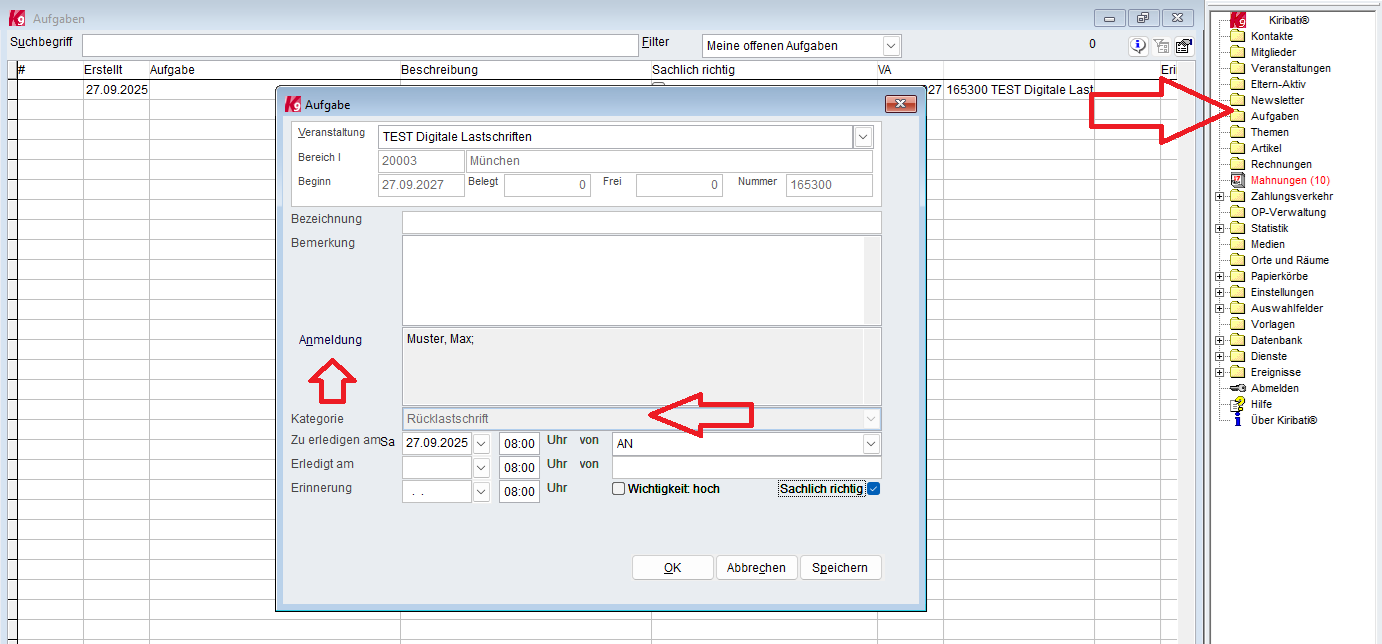Click the Abmelden key icon
The height and width of the screenshot is (644, 1382).
1237,388
